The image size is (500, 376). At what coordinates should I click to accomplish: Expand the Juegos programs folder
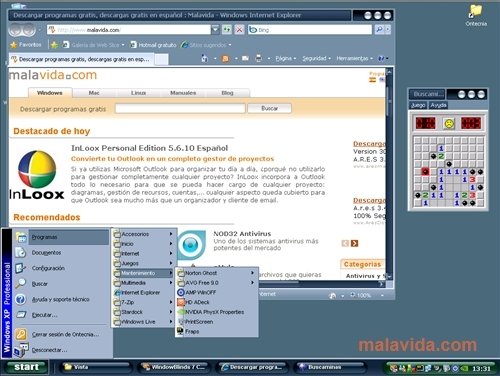[143, 263]
